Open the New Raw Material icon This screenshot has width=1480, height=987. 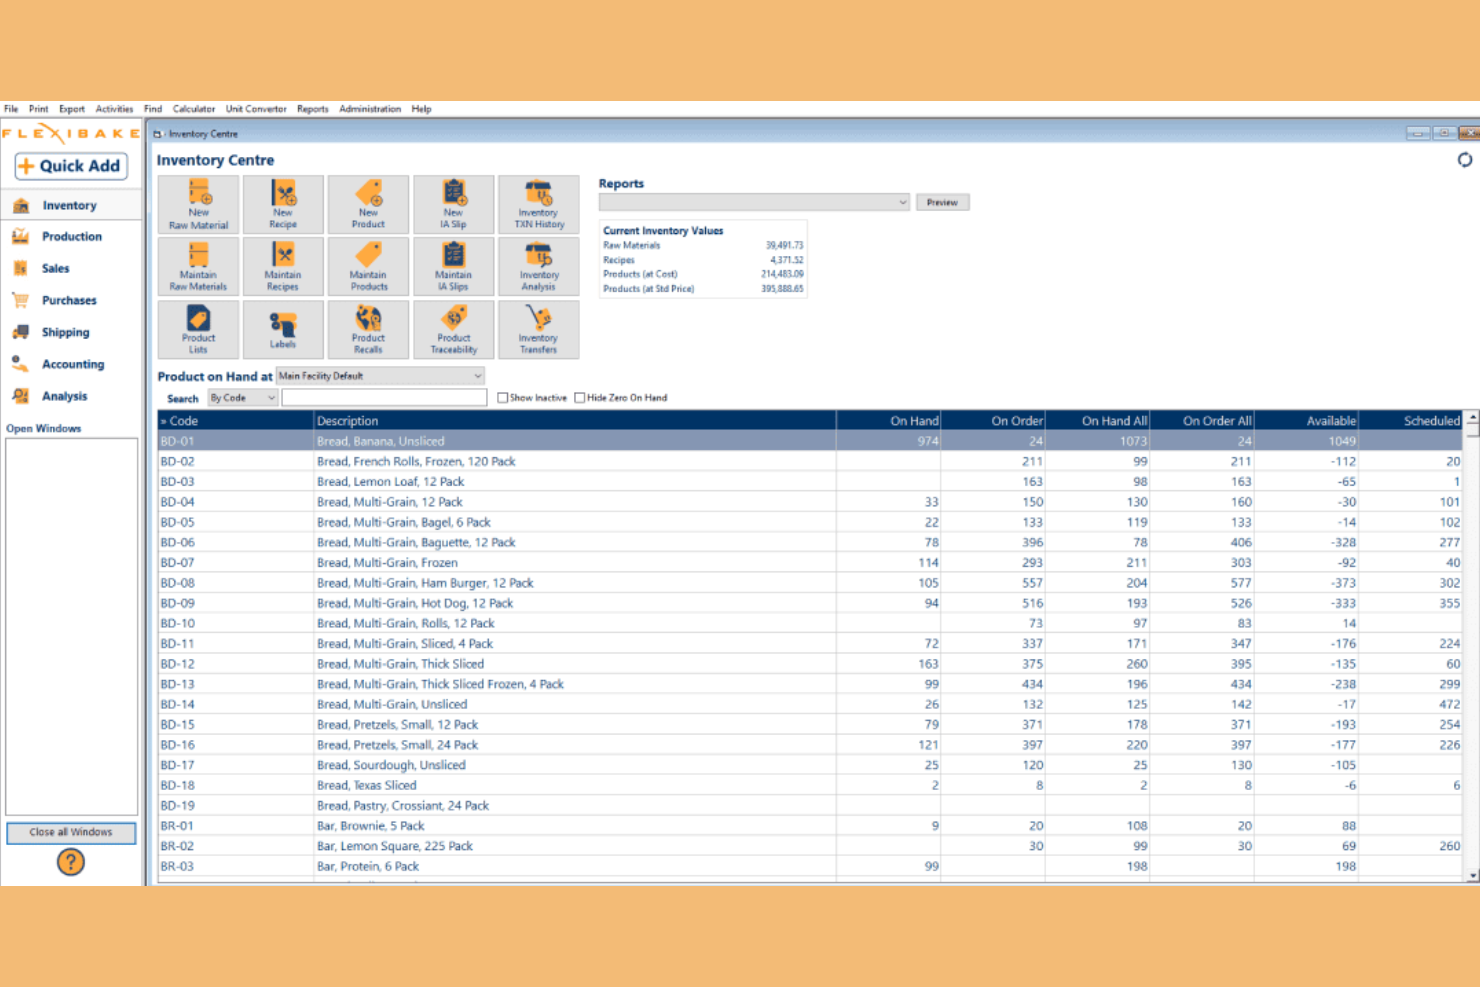198,205
